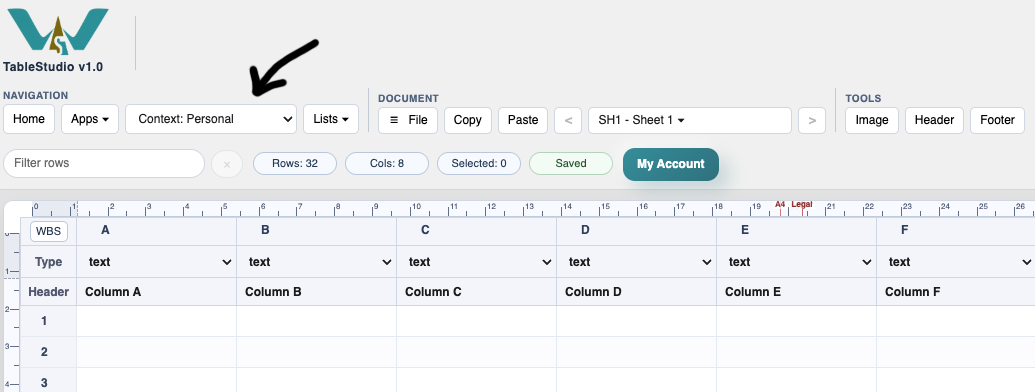Click the Column C header cell

click(477, 292)
